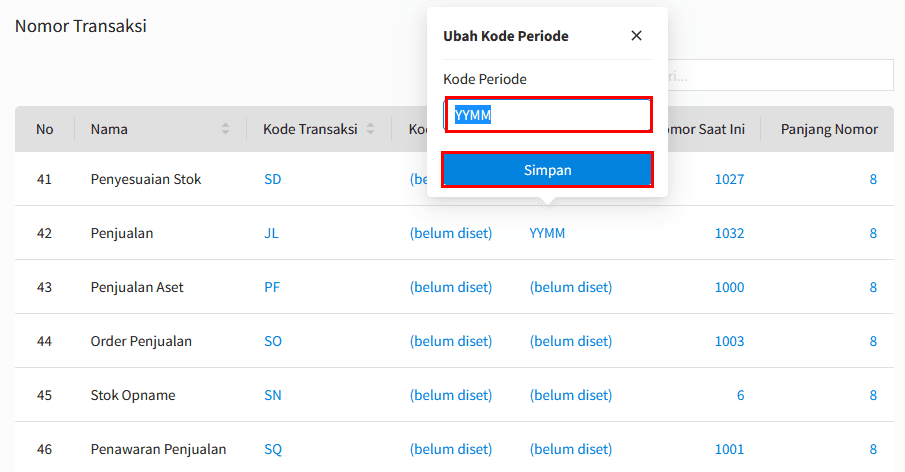Click the SQ code for Penawaran Penjualan
Image resolution: width=905 pixels, height=472 pixels.
click(273, 449)
